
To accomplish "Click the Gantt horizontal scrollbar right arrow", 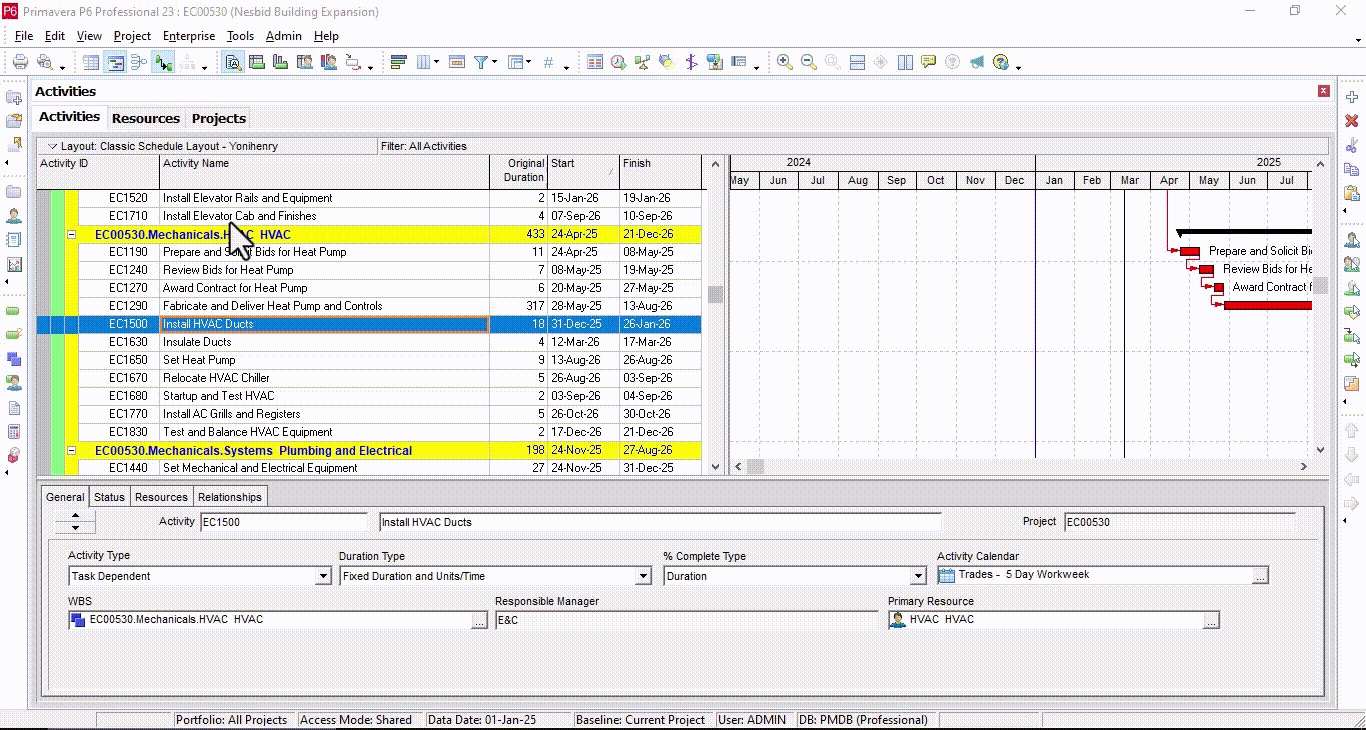I will point(1304,466).
